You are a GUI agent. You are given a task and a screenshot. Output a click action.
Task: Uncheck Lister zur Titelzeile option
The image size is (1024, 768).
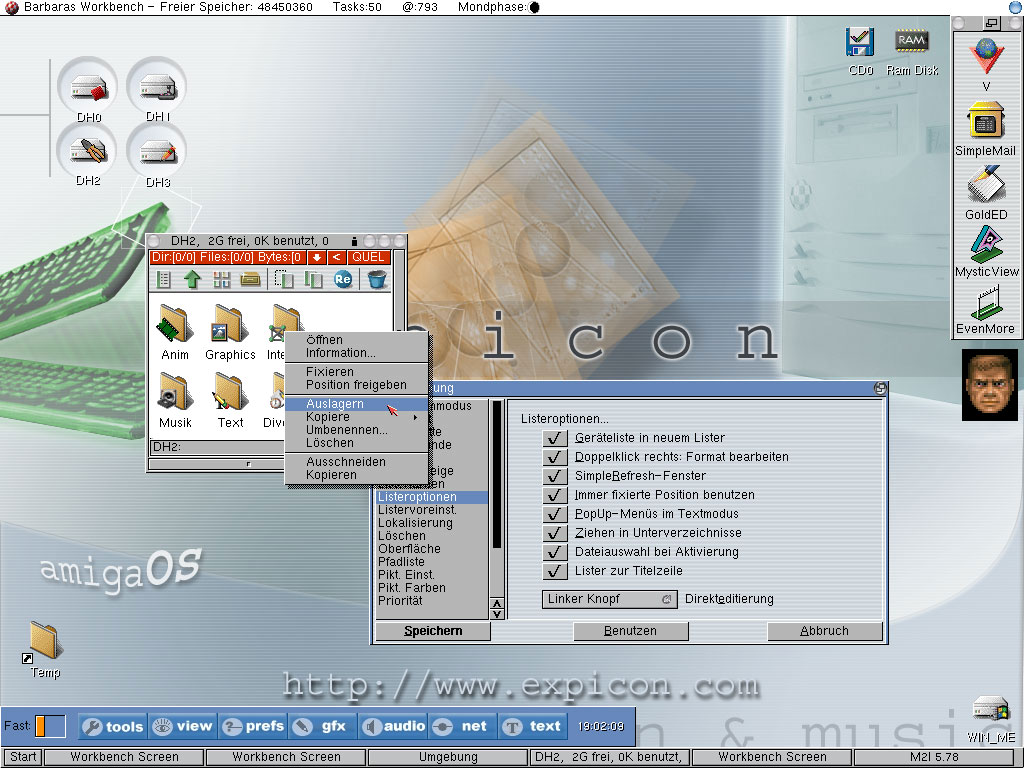(x=555, y=571)
